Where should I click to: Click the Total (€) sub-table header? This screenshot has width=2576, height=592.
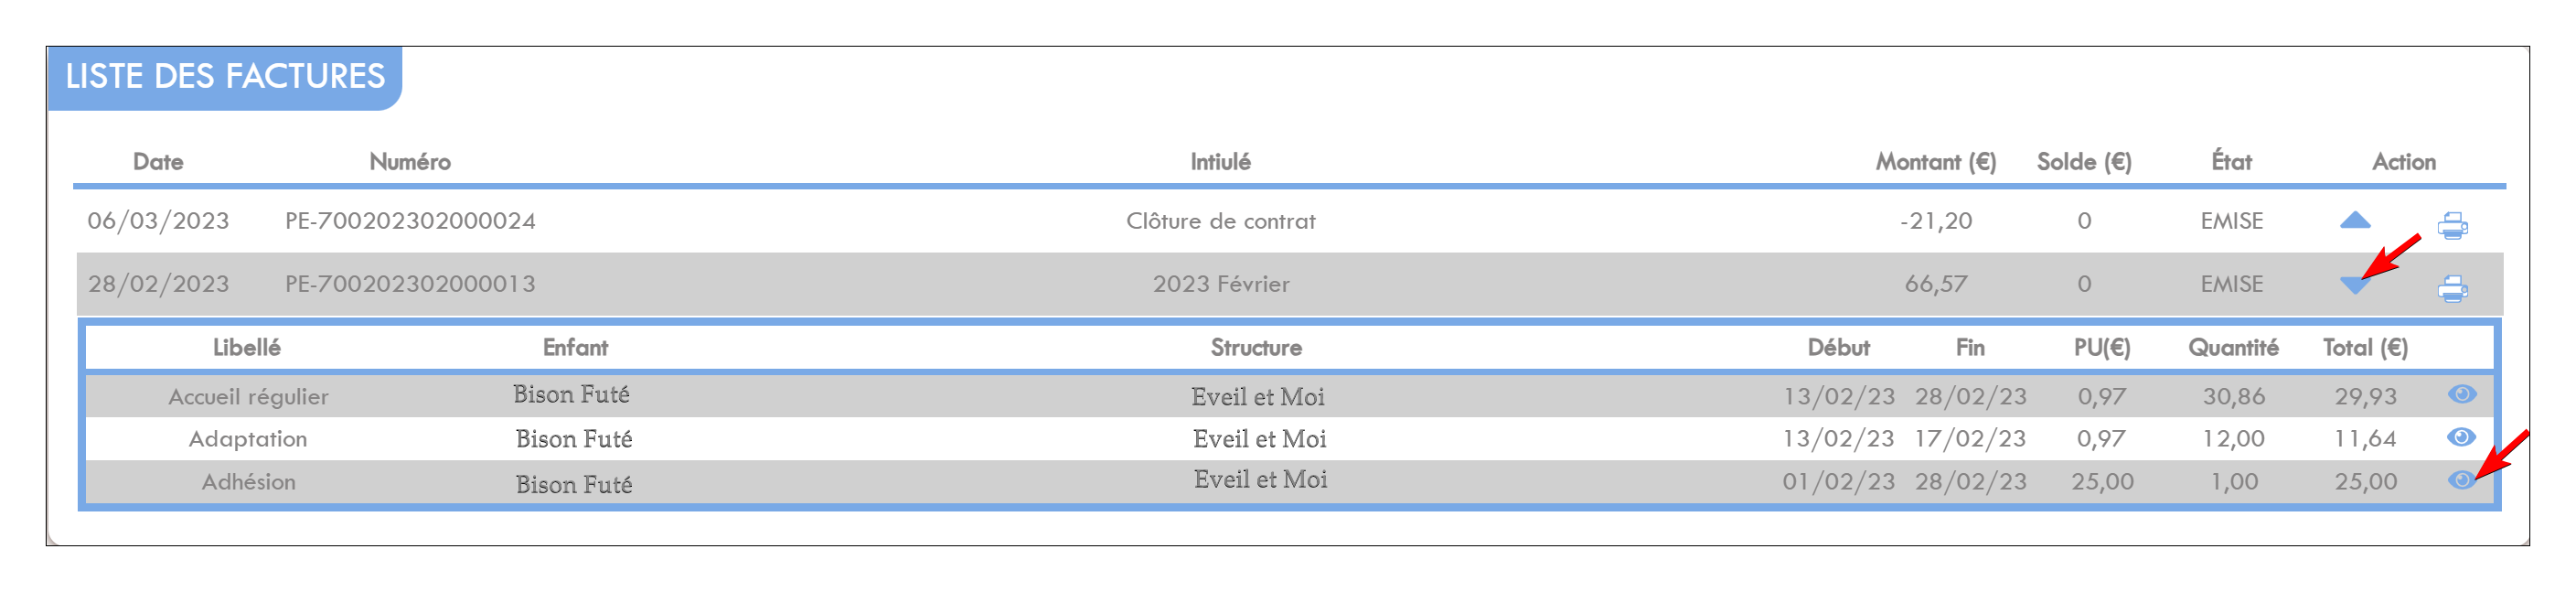coord(2365,348)
